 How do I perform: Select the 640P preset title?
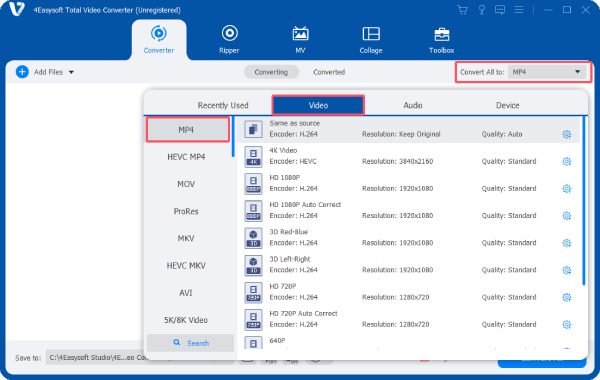click(x=277, y=341)
